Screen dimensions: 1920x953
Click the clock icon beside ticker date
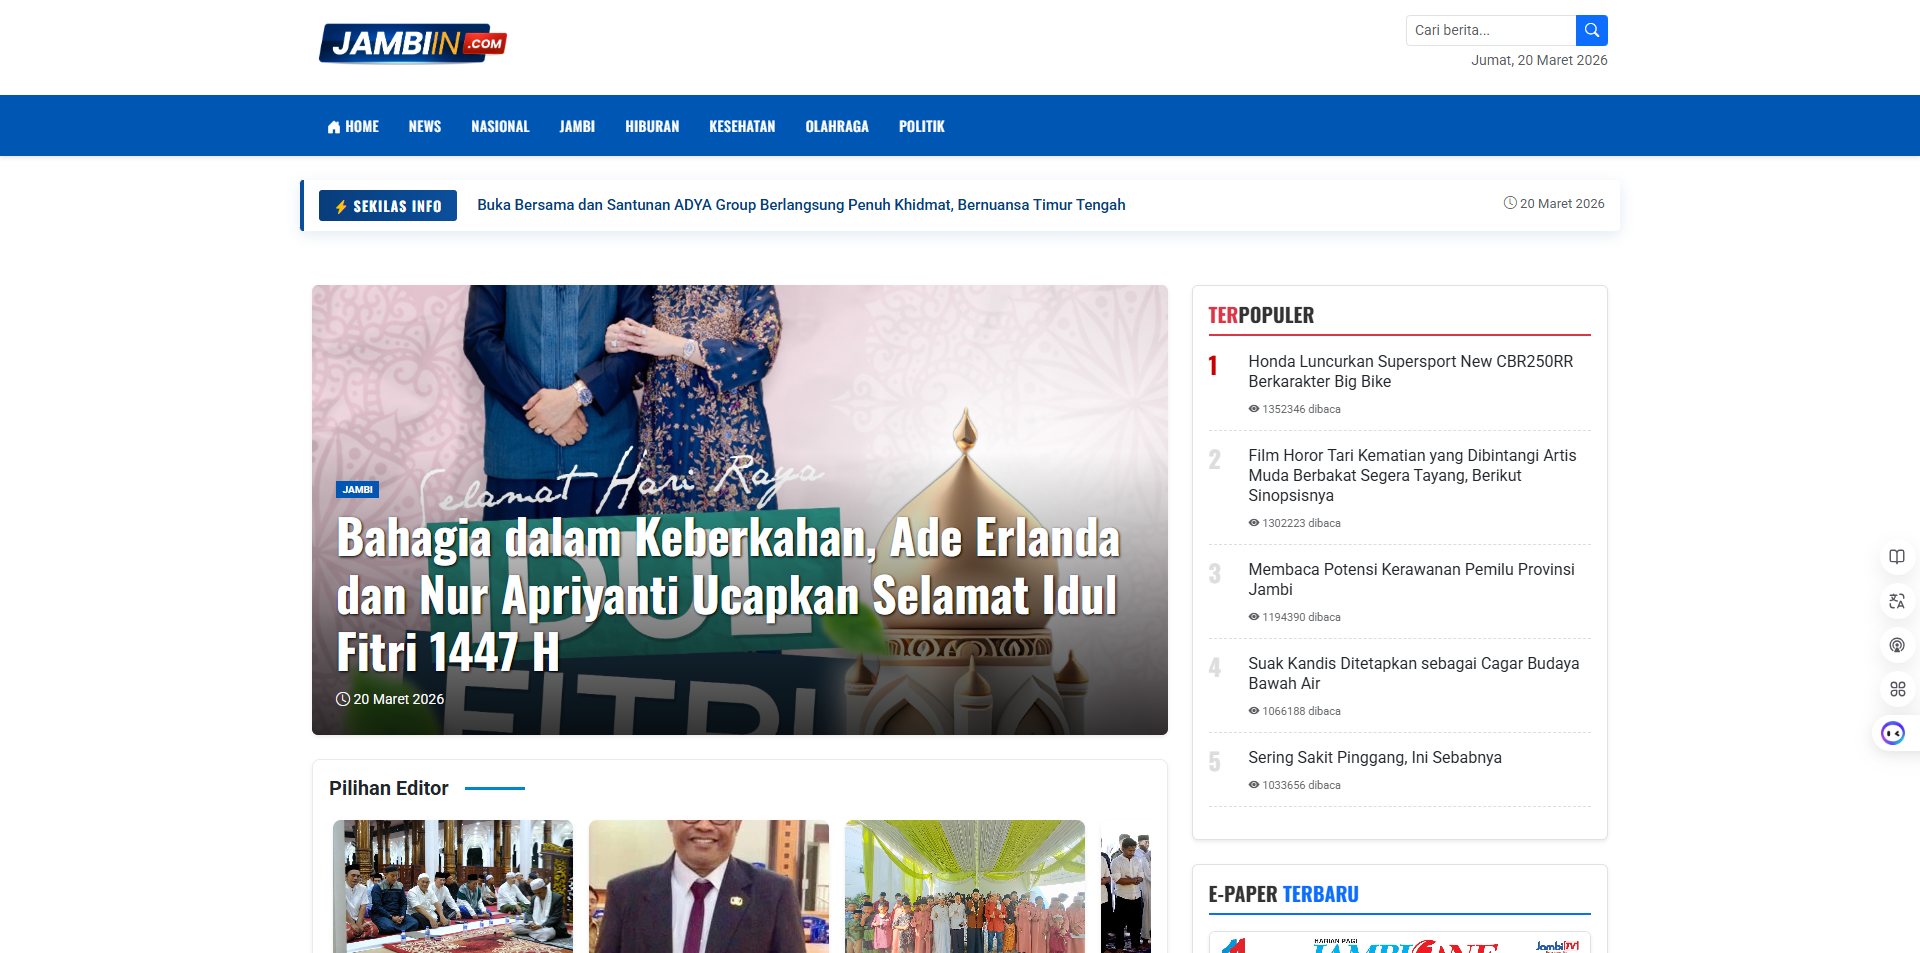click(1511, 203)
